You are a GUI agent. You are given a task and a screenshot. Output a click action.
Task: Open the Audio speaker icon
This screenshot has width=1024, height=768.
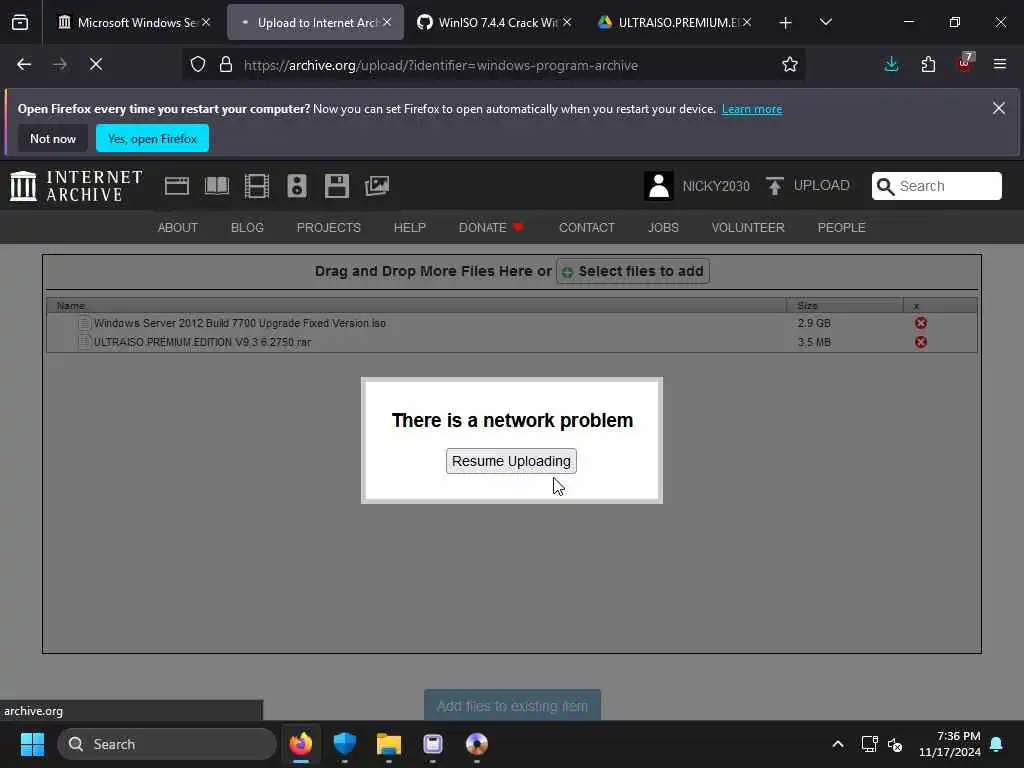coord(296,186)
